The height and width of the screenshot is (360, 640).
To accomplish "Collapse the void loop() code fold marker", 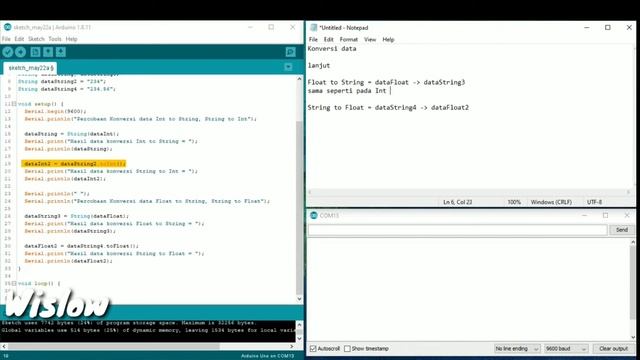I will click(x=14, y=283).
